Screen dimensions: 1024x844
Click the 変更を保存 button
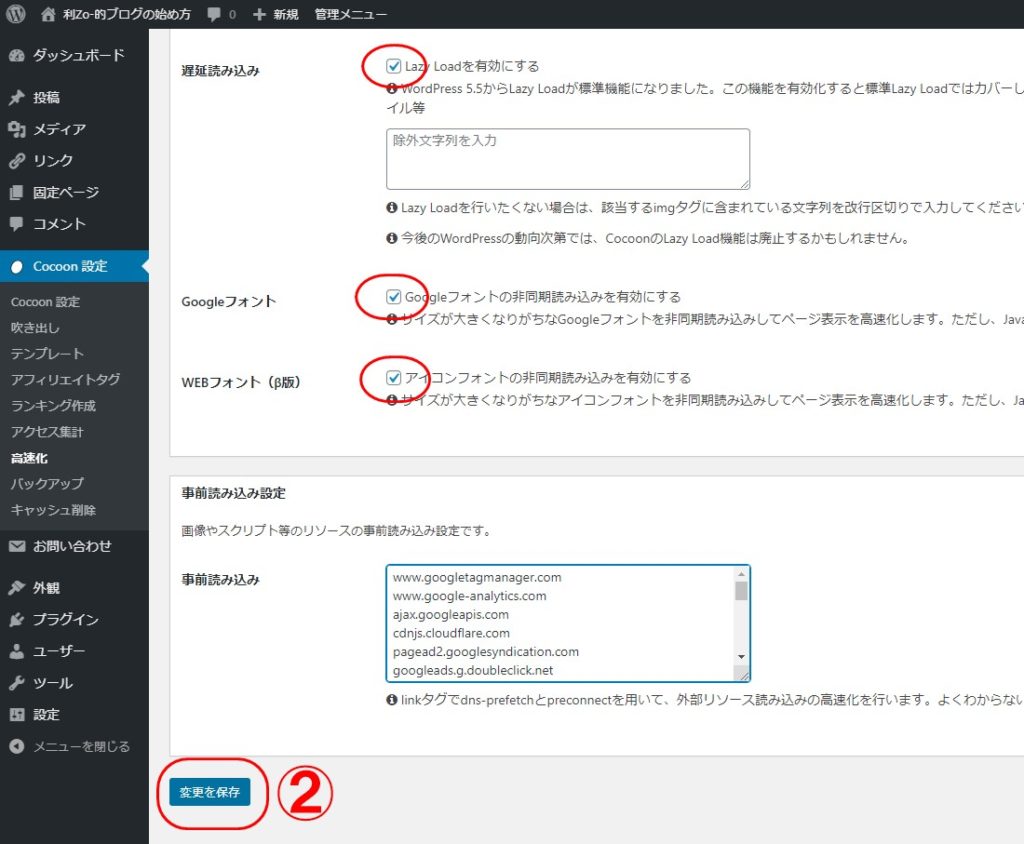209,791
